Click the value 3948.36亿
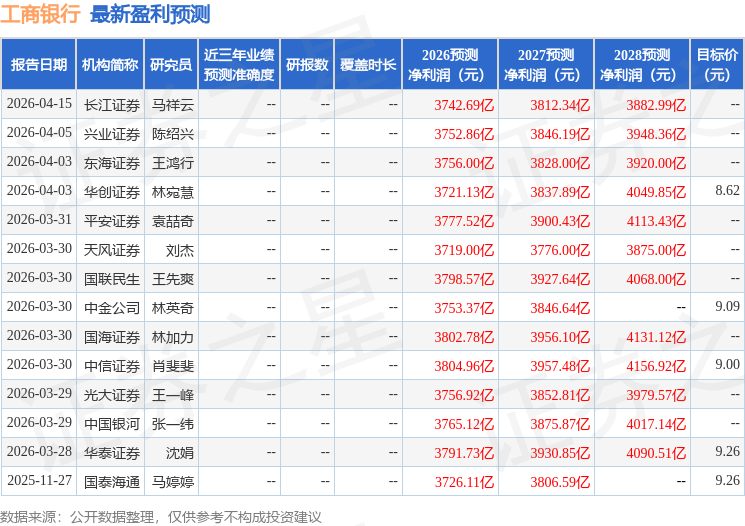The height and width of the screenshot is (526, 745). [656, 134]
